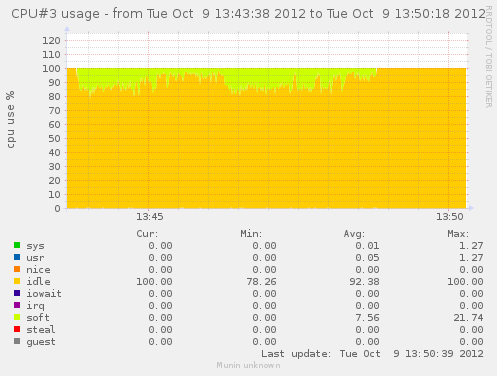Click the soft max value 21.74
The height and width of the screenshot is (376, 497).
pos(468,318)
